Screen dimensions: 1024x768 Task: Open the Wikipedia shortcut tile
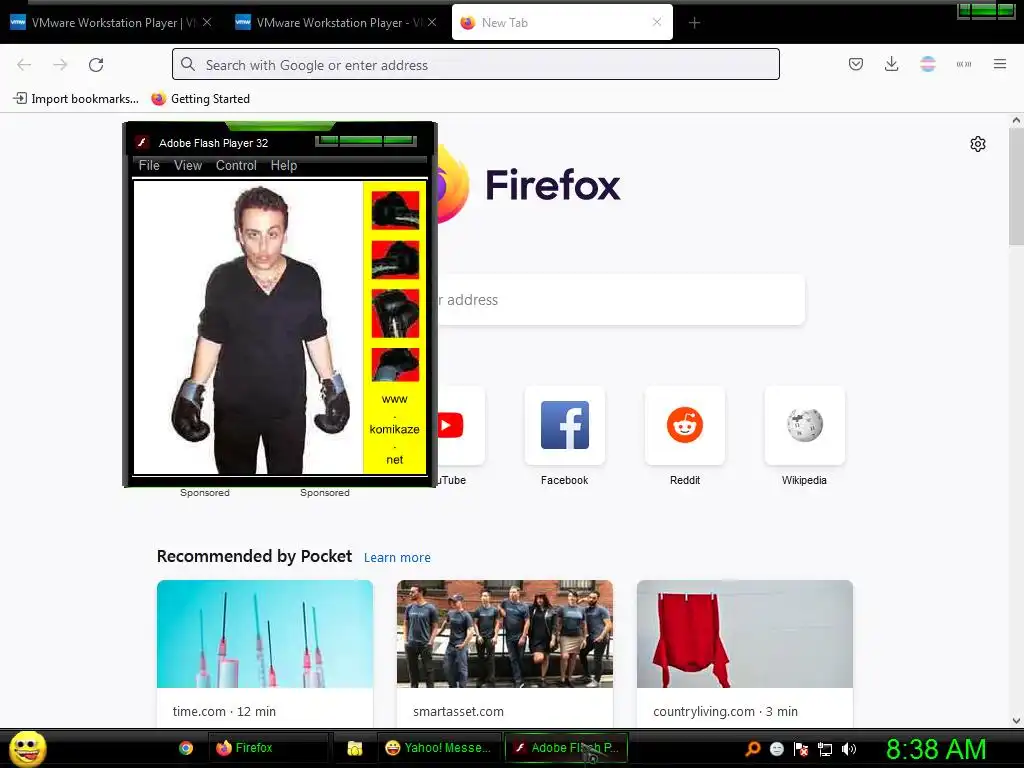[805, 426]
